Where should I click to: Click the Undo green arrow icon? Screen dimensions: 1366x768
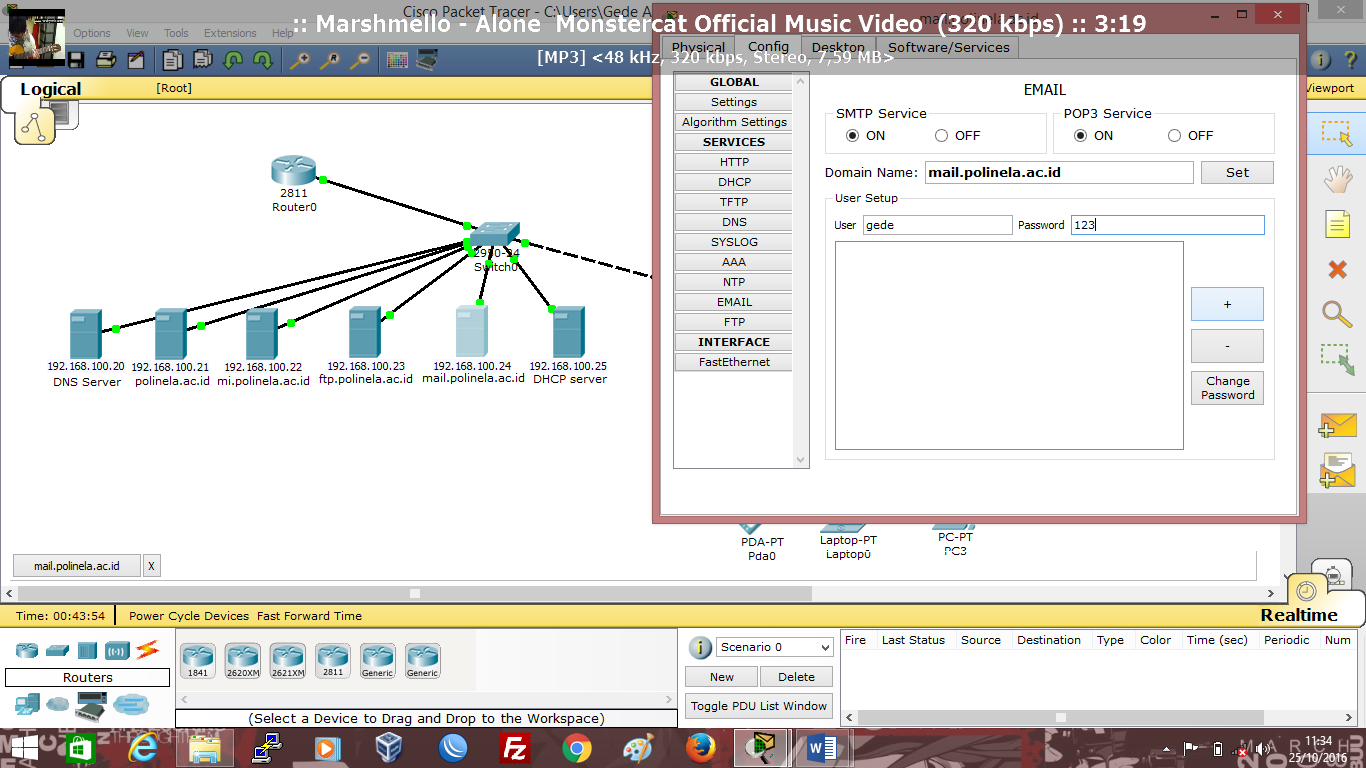pos(233,60)
